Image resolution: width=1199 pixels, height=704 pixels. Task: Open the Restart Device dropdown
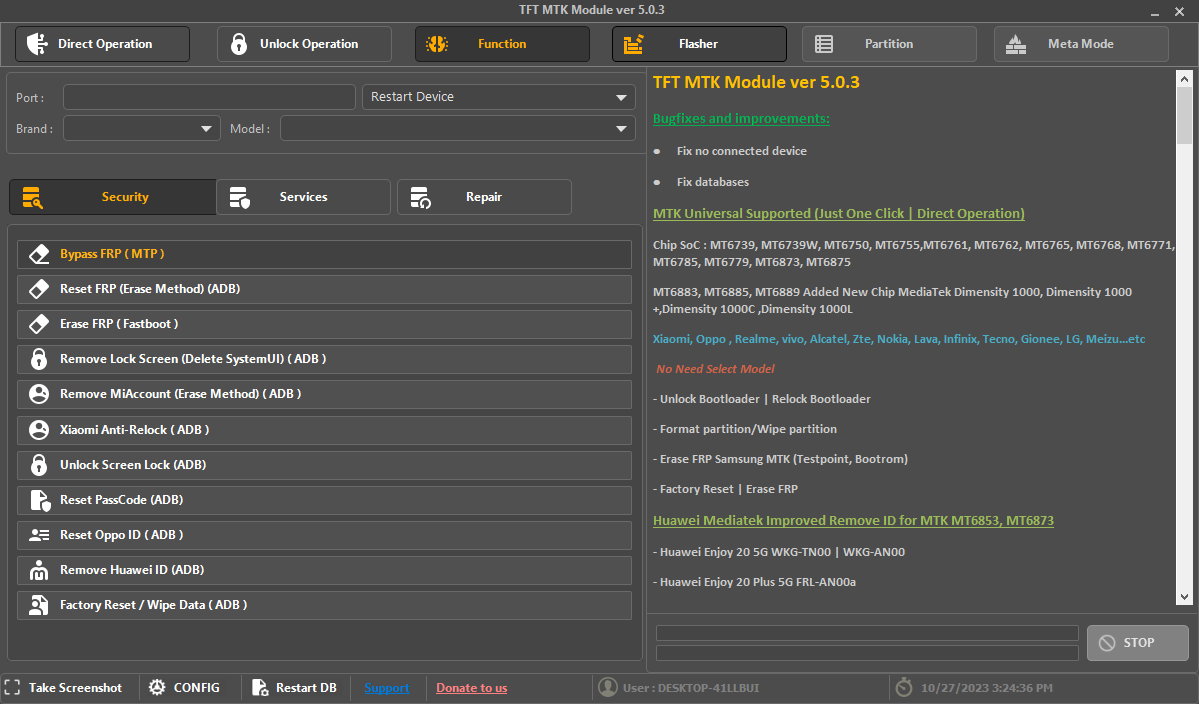point(499,97)
